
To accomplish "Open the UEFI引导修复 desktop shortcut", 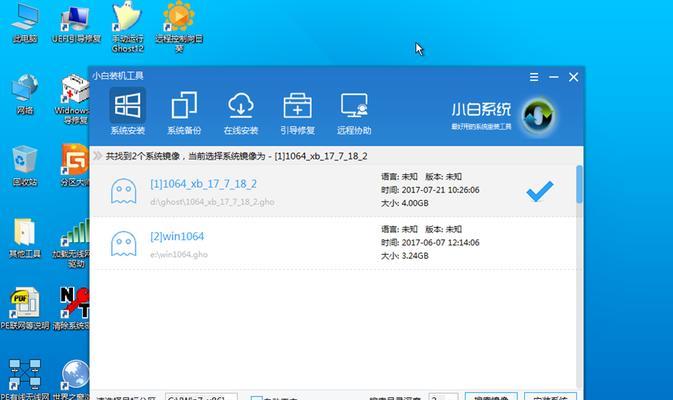I will point(76,24).
